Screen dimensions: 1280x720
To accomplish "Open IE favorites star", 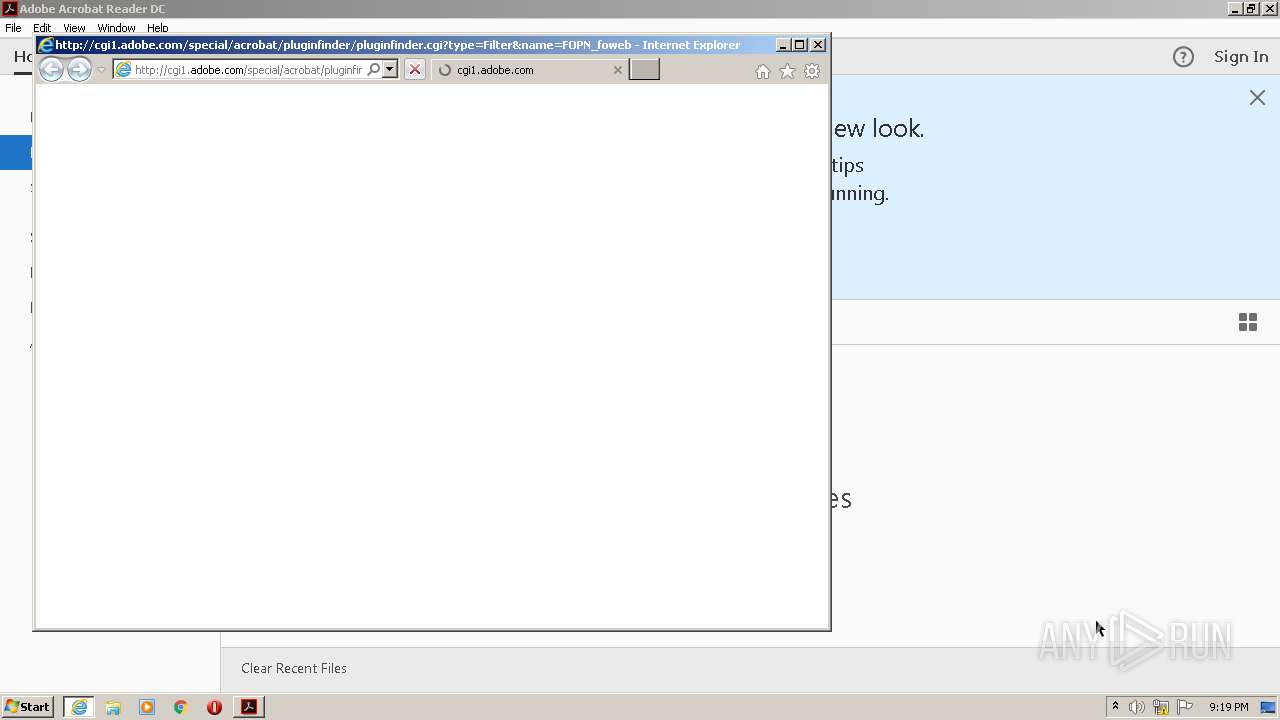I will [x=787, y=71].
